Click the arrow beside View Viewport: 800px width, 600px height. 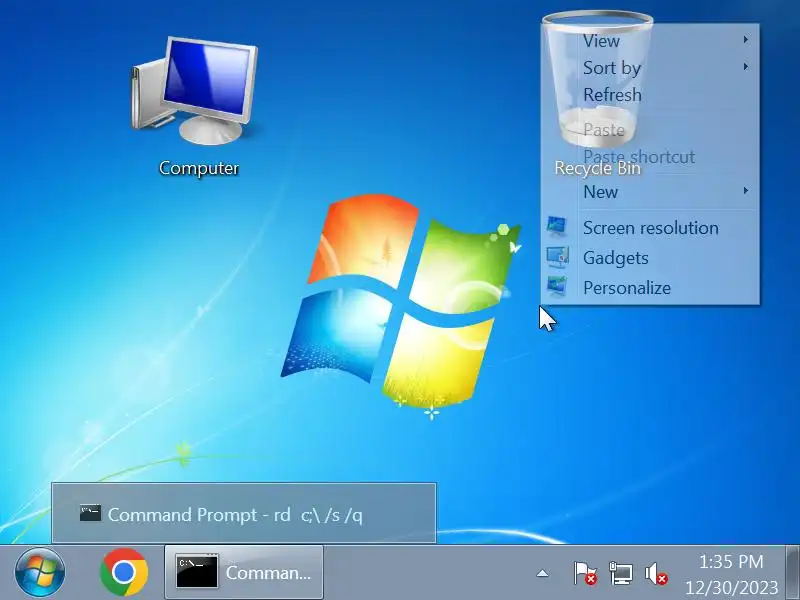746,39
